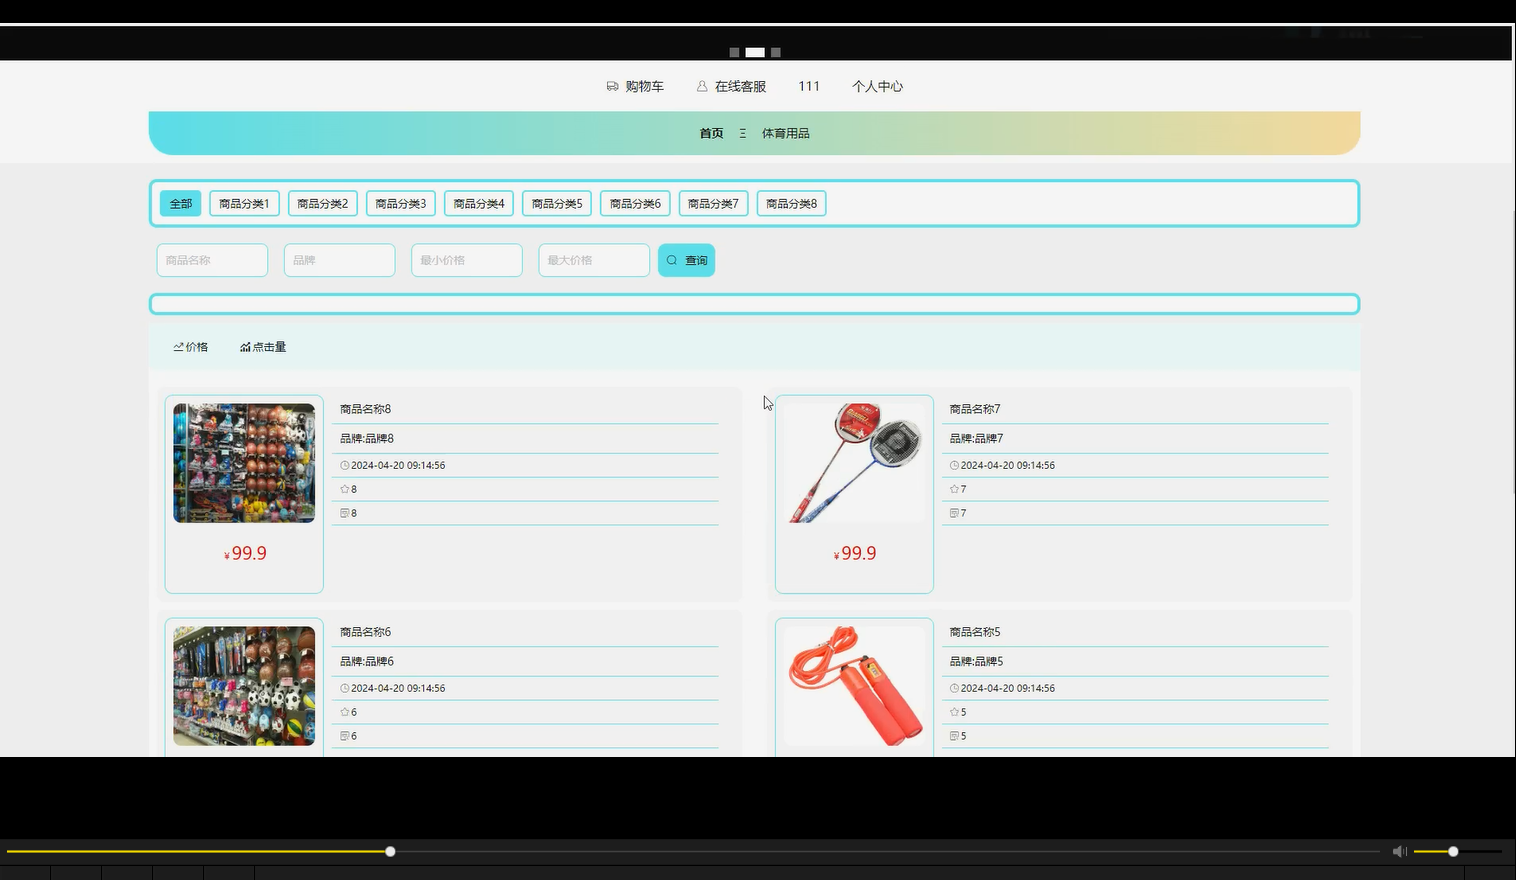
Task: Click the magnifier icon inside the 查询 button
Action: pos(672,259)
